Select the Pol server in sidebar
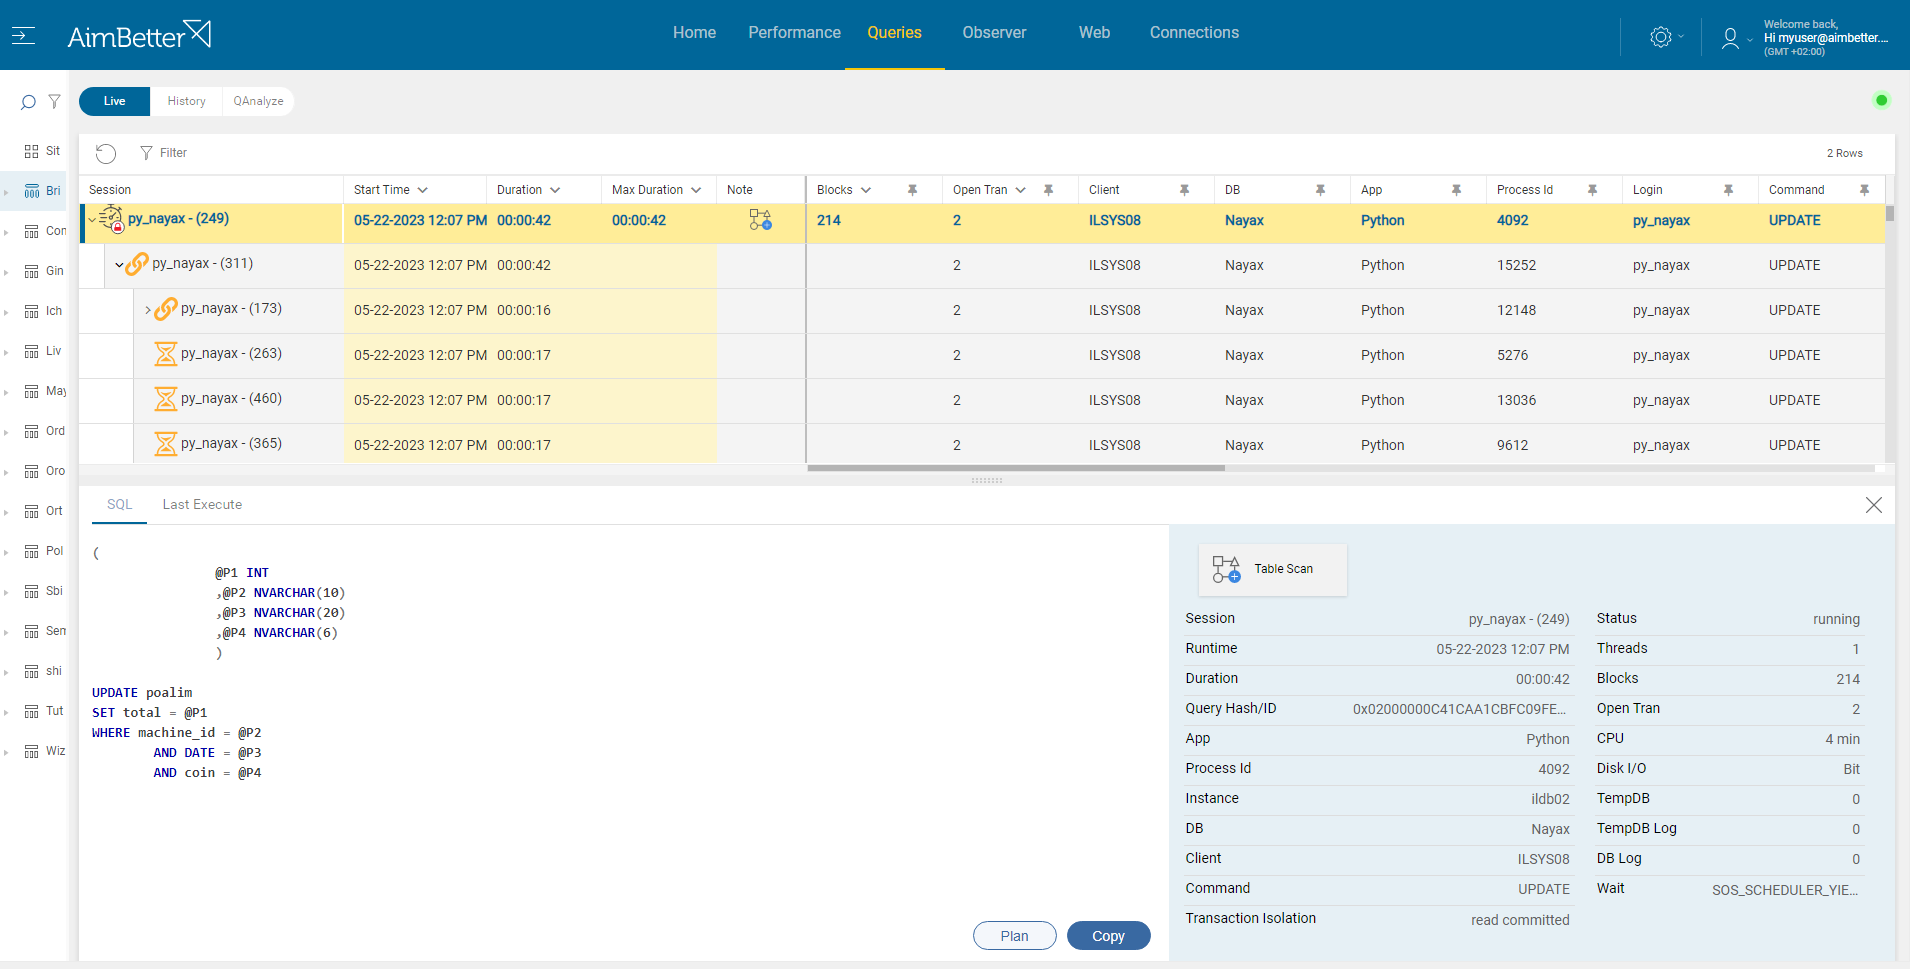Image resolution: width=1910 pixels, height=969 pixels. [44, 551]
